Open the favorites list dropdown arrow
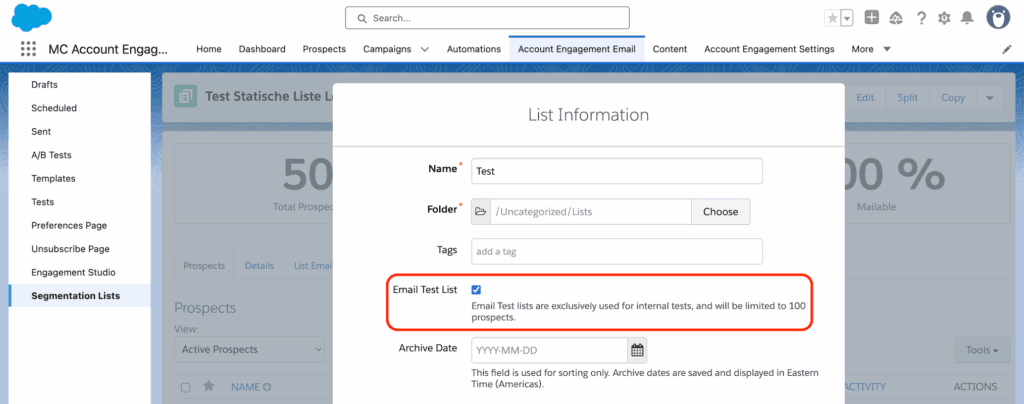This screenshot has height=404, width=1024. pyautogui.click(x=847, y=18)
